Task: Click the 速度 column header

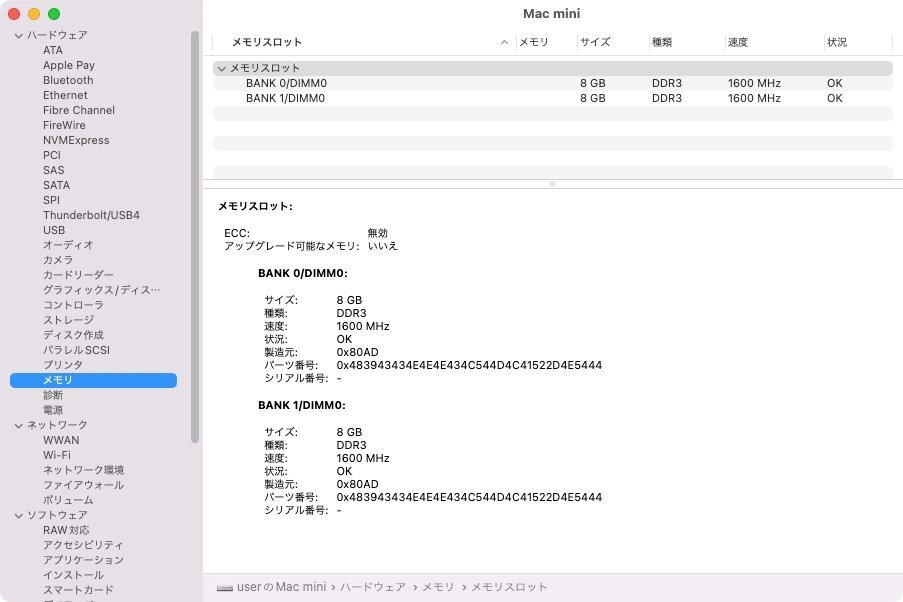Action: tap(738, 42)
